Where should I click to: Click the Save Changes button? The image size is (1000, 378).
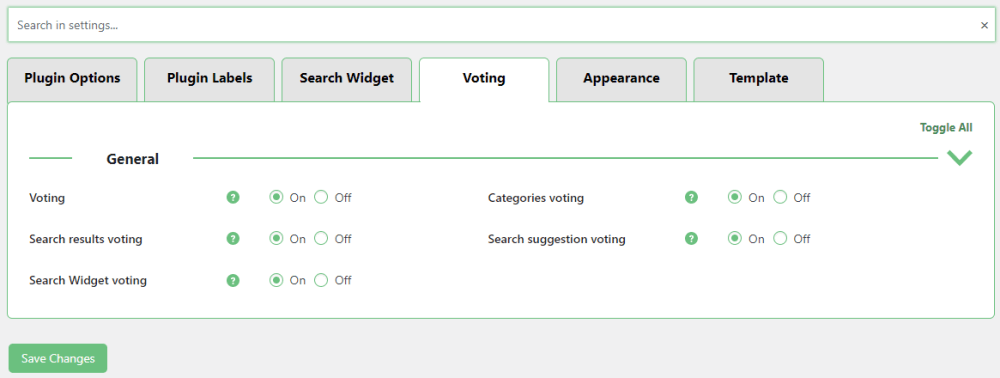pyautogui.click(x=58, y=358)
